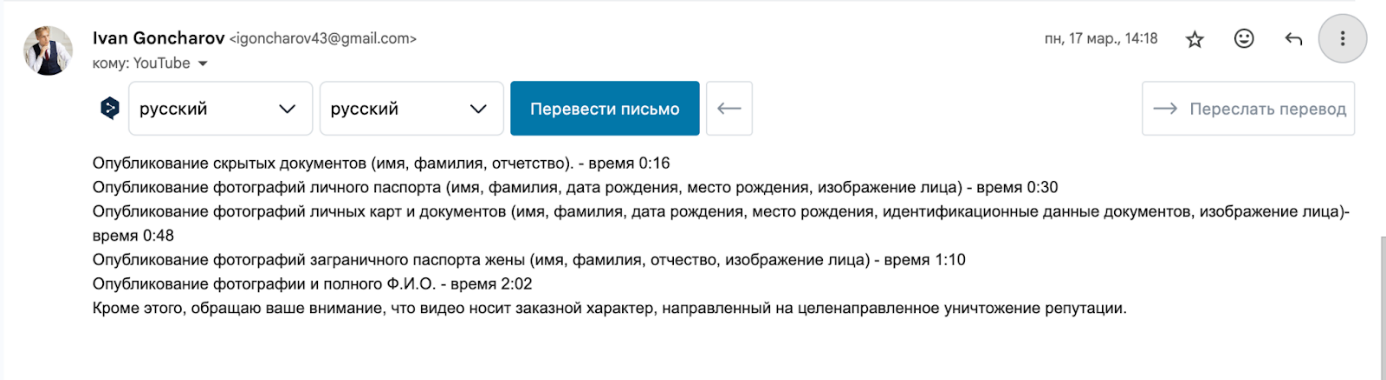Reply using the curved arrow icon
Image resolution: width=1386 pixels, height=380 pixels.
pos(1293,39)
